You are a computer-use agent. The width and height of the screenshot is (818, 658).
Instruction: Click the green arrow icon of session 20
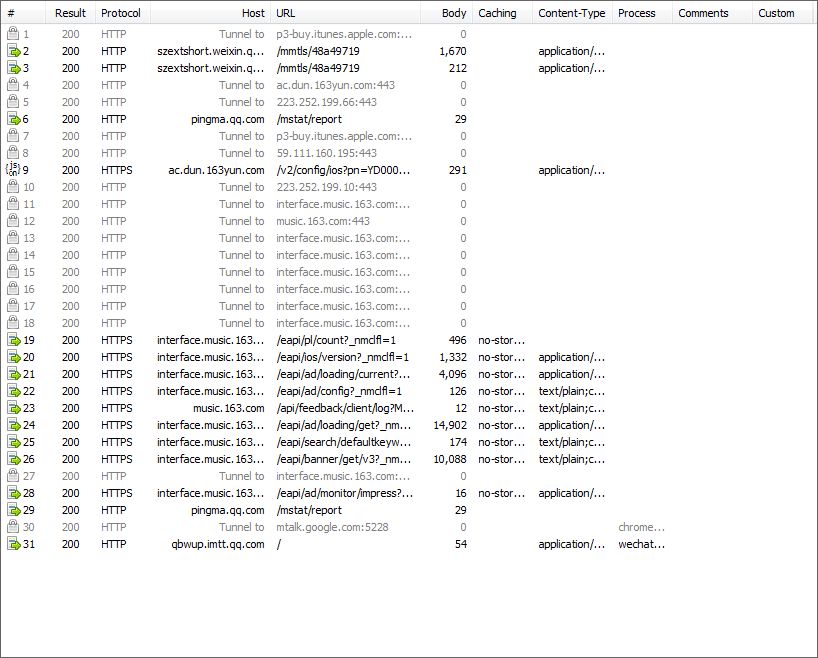coord(13,357)
